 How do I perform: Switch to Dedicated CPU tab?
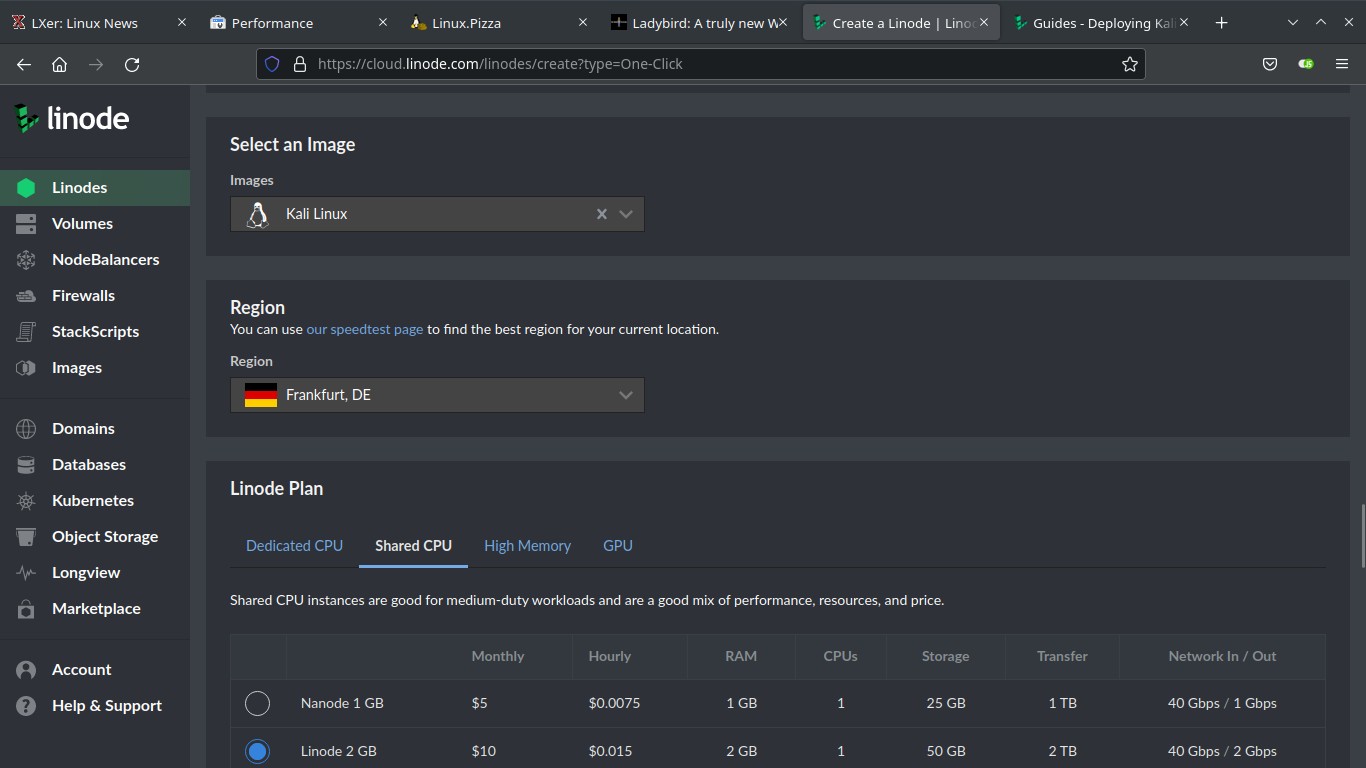pos(294,546)
